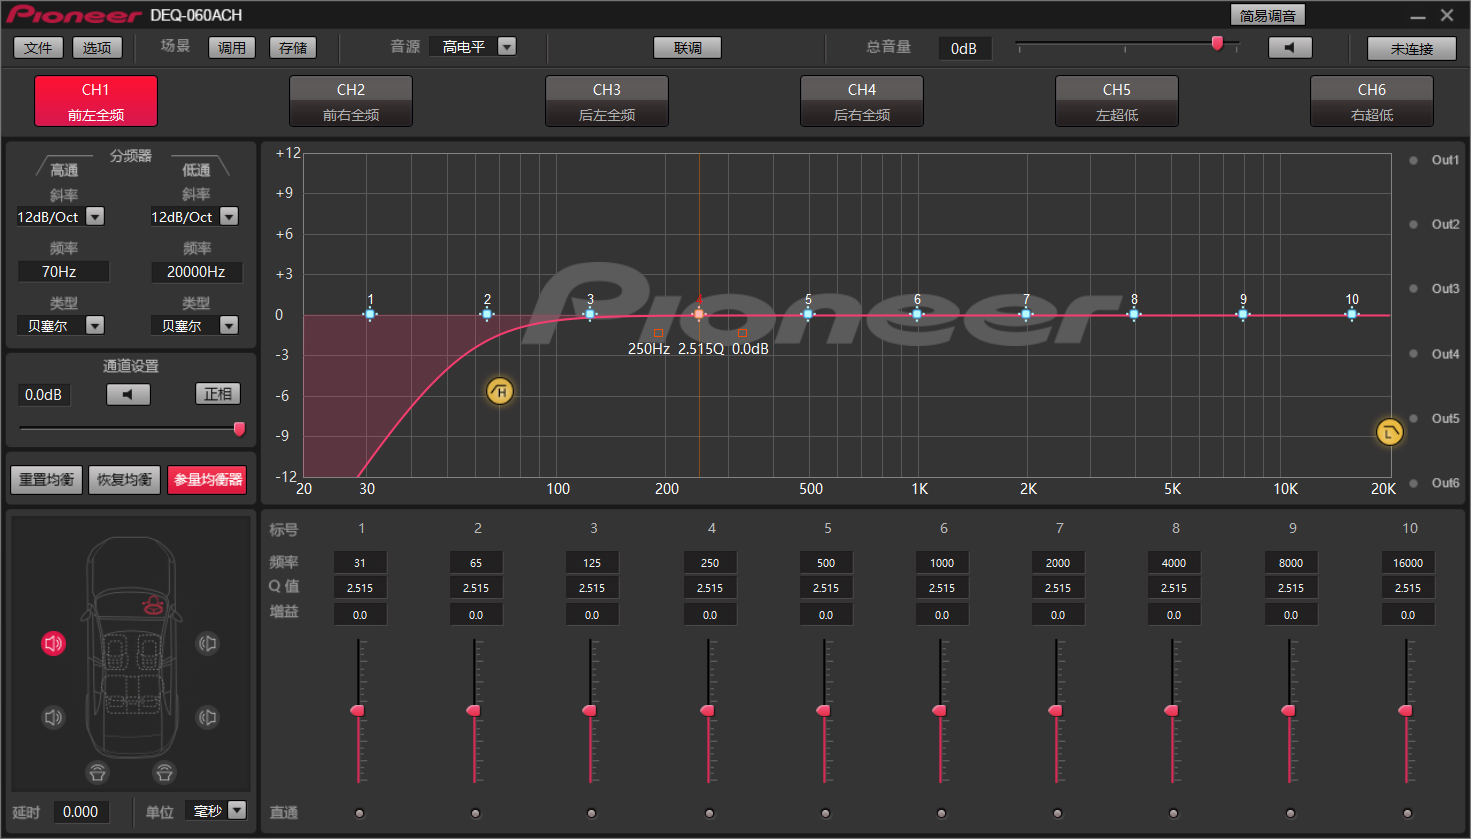Click low-pass filter L marker on graph
Viewport: 1471px width, 839px height.
point(1389,432)
